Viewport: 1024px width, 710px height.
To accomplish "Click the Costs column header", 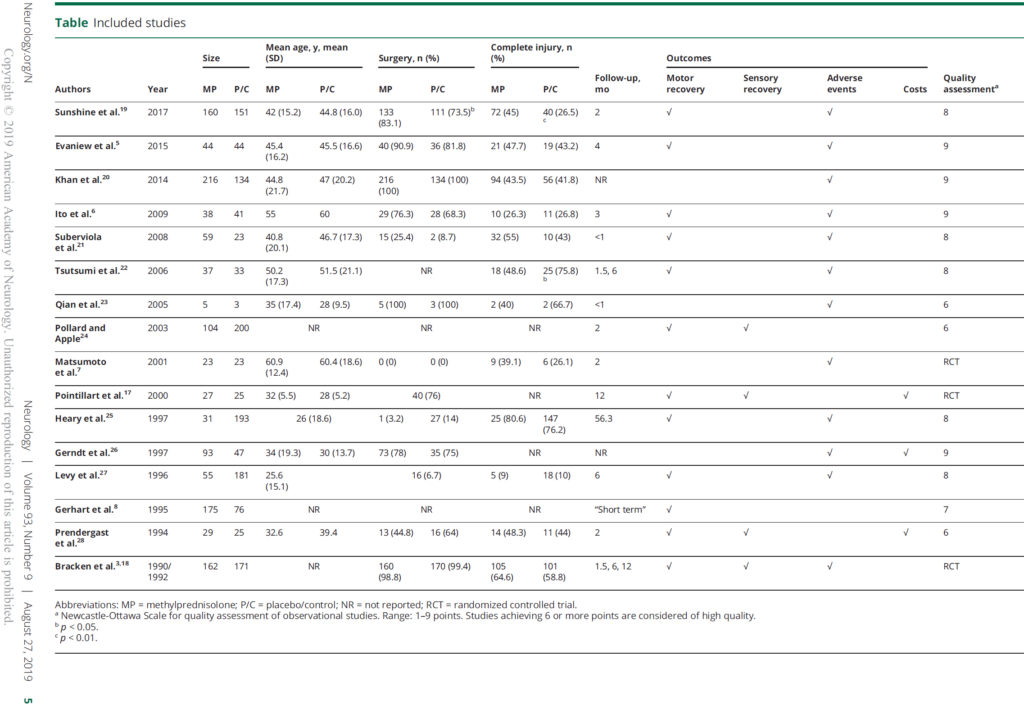I will pyautogui.click(x=915, y=89).
